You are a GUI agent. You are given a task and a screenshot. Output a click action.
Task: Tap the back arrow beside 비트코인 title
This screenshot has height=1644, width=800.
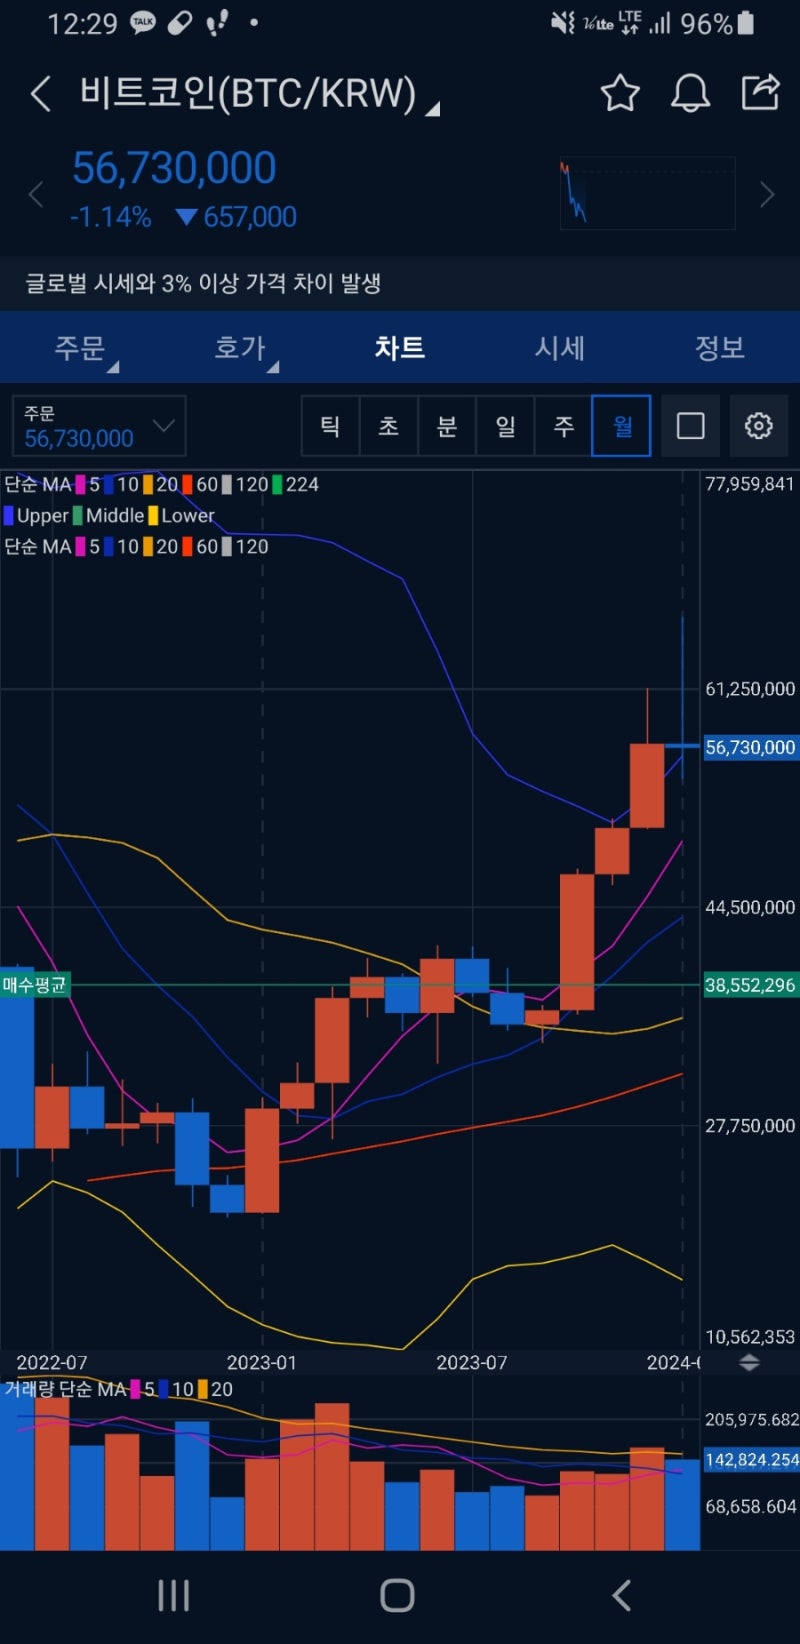pyautogui.click(x=40, y=94)
